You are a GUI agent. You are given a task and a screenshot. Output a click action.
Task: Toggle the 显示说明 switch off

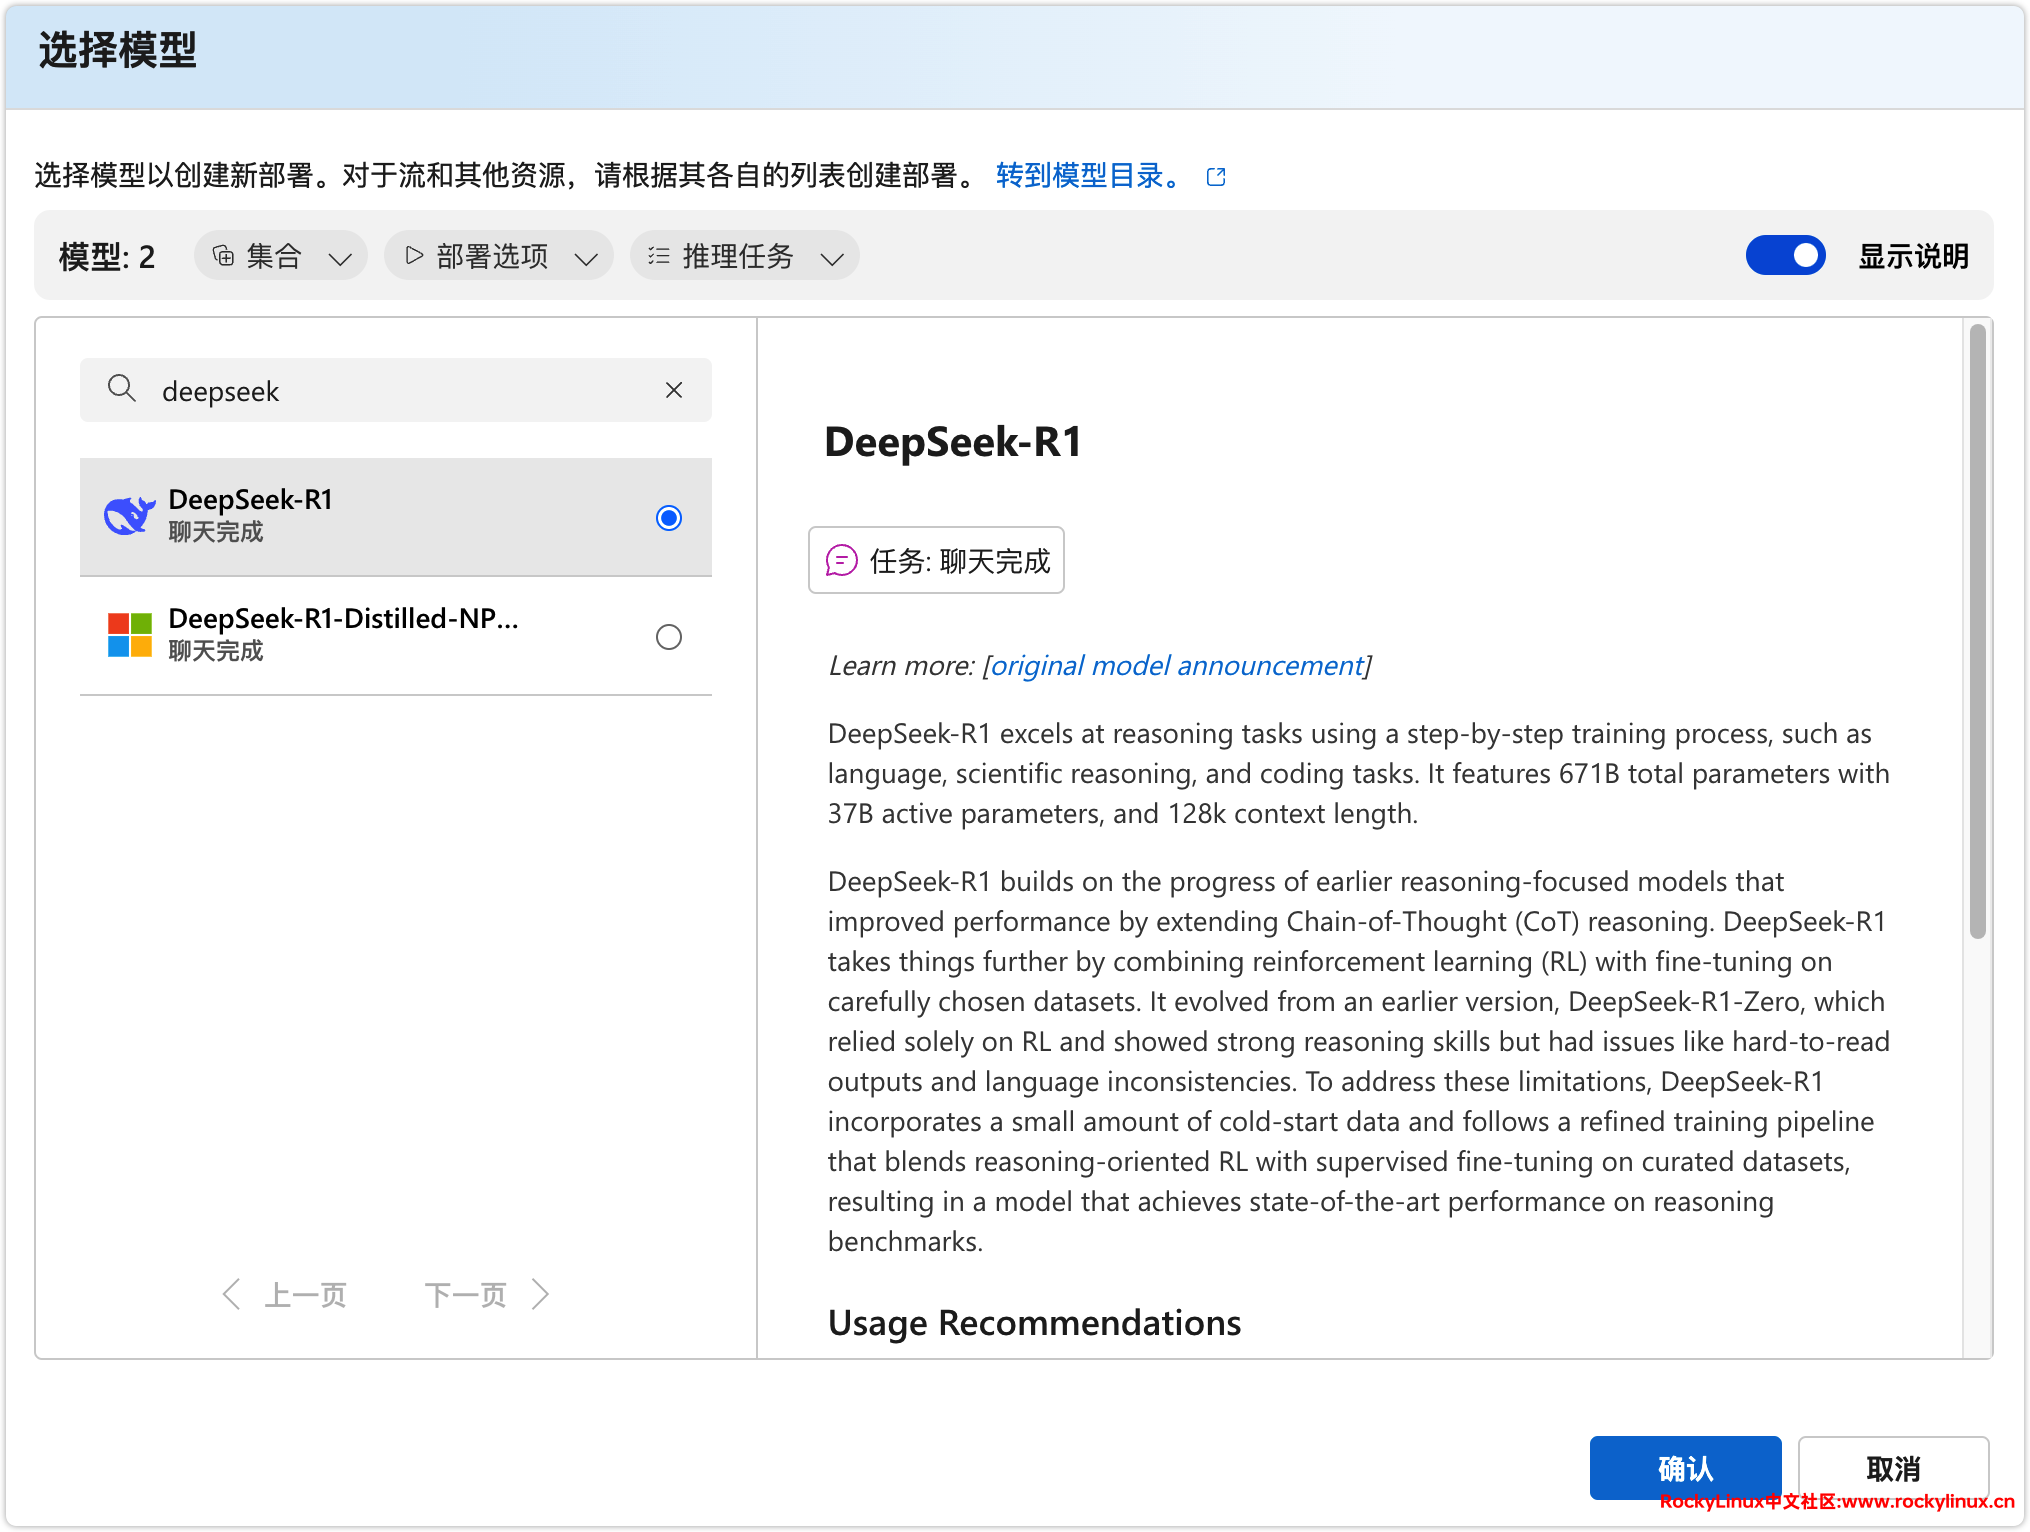click(x=1785, y=256)
